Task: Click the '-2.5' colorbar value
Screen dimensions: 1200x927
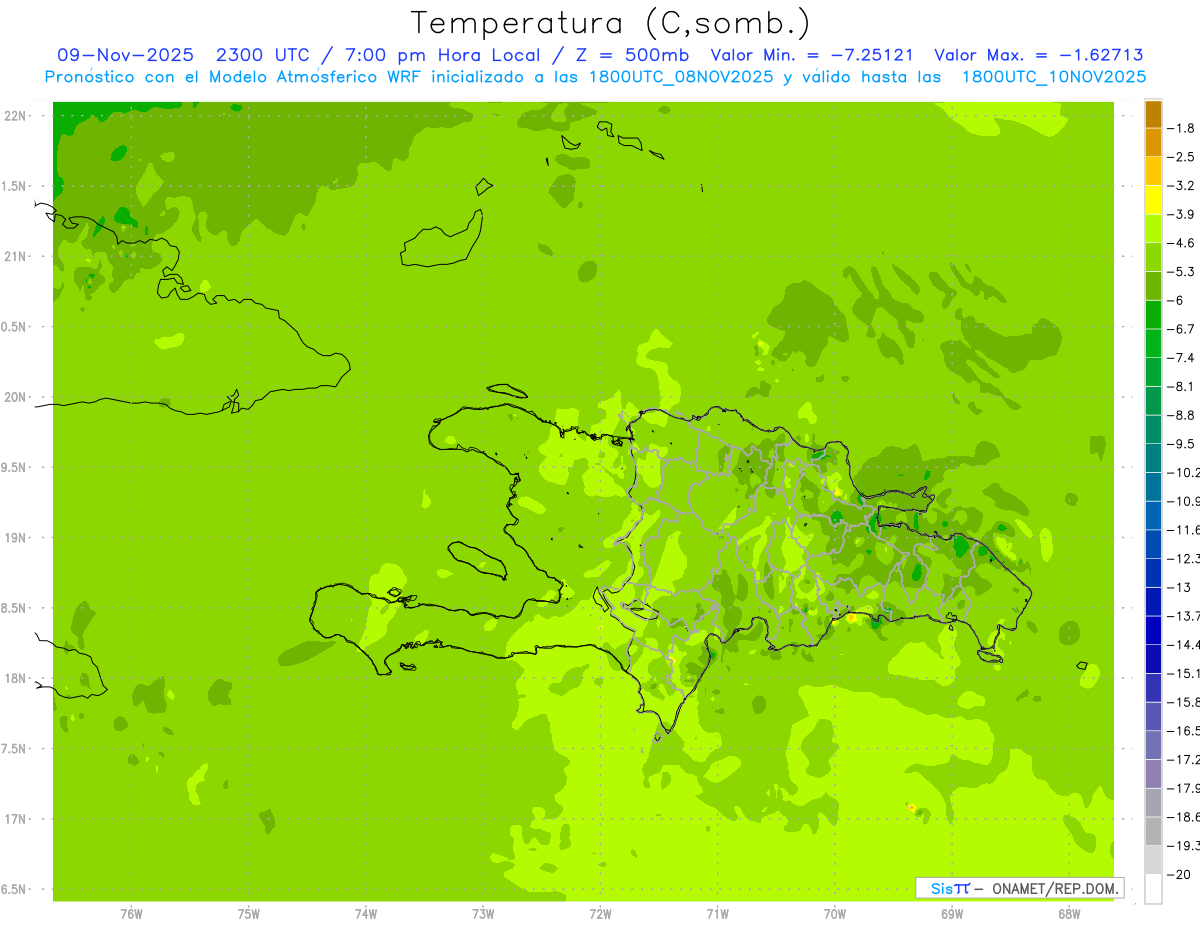Action: [1181, 157]
